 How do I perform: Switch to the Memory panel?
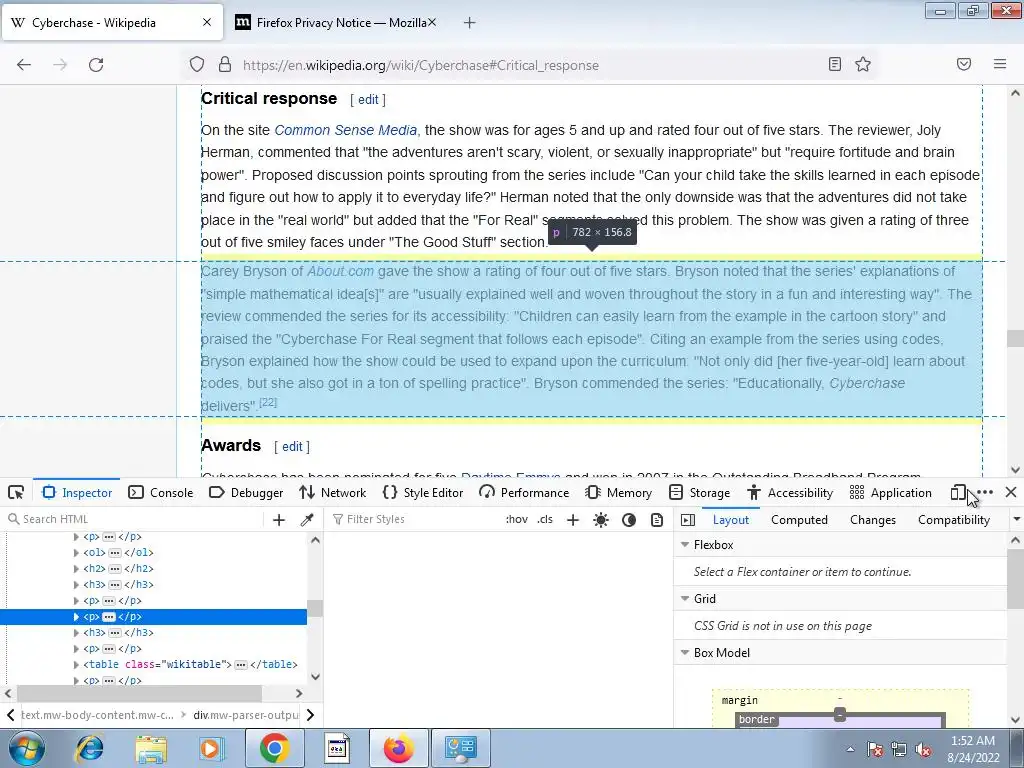[x=618, y=492]
